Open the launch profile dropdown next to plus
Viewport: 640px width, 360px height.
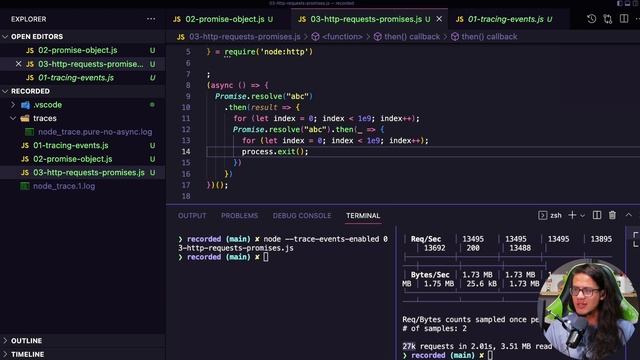pyautogui.click(x=582, y=216)
